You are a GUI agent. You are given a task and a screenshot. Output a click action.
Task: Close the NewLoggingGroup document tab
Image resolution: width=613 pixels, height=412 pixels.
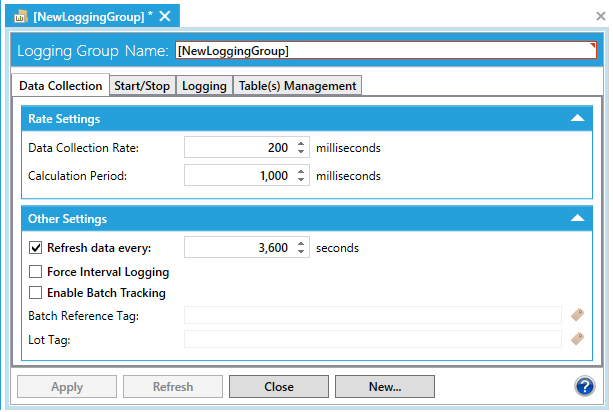pos(165,16)
